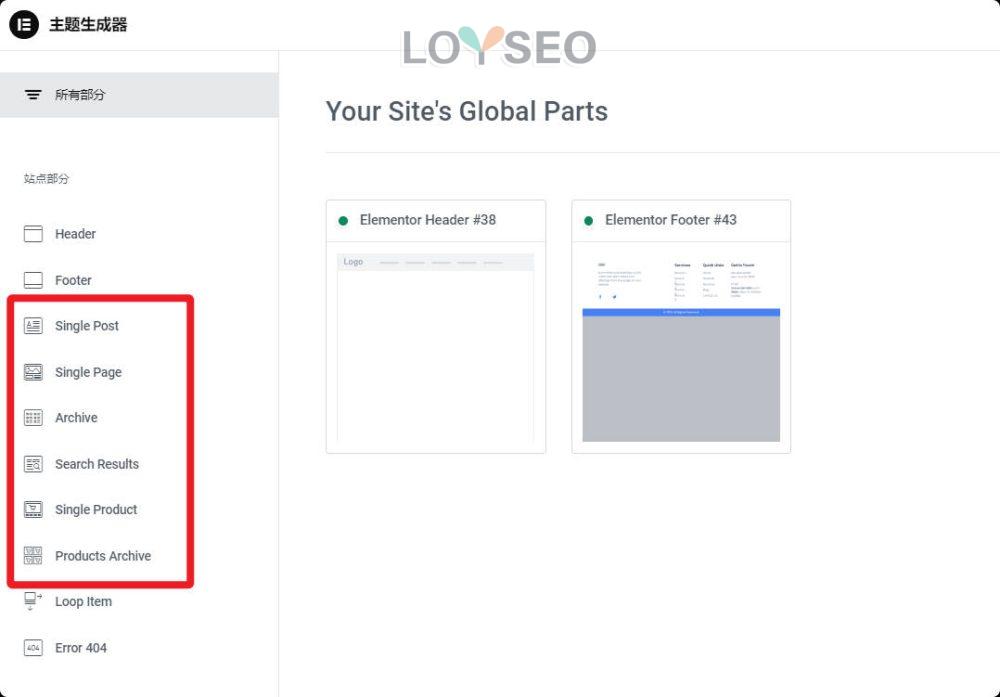The width and height of the screenshot is (1000, 697).
Task: Click the 站点部分 section label
Action: click(46, 179)
